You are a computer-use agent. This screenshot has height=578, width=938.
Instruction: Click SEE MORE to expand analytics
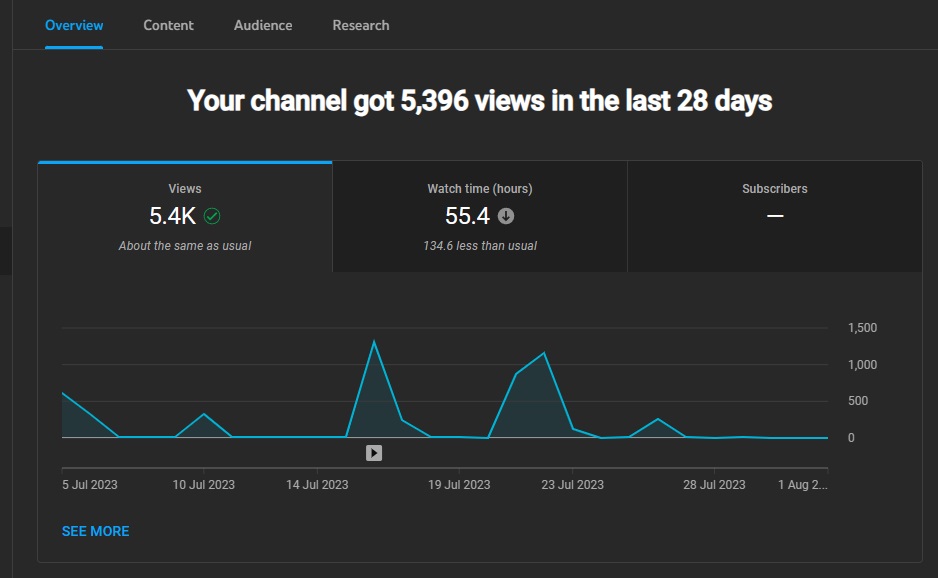click(x=96, y=531)
